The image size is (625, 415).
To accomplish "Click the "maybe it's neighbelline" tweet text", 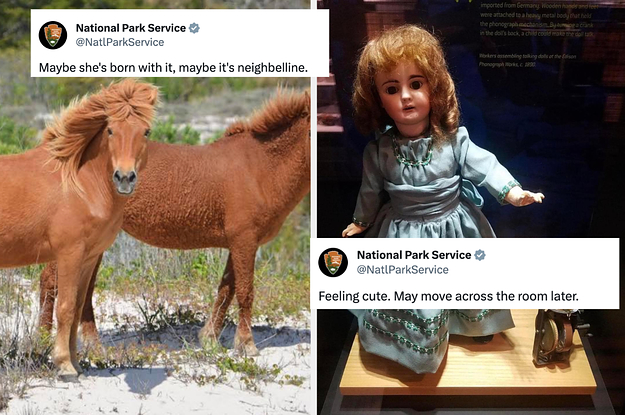I will pos(173,67).
